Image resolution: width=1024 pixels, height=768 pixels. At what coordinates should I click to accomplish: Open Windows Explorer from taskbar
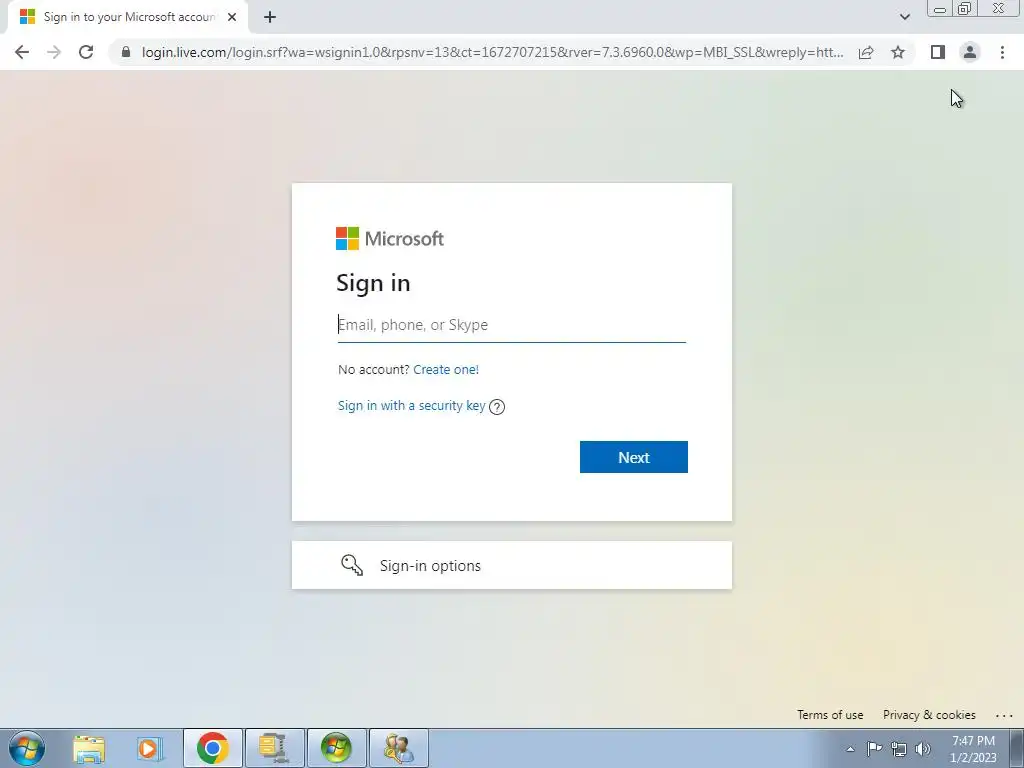pyautogui.click(x=89, y=748)
